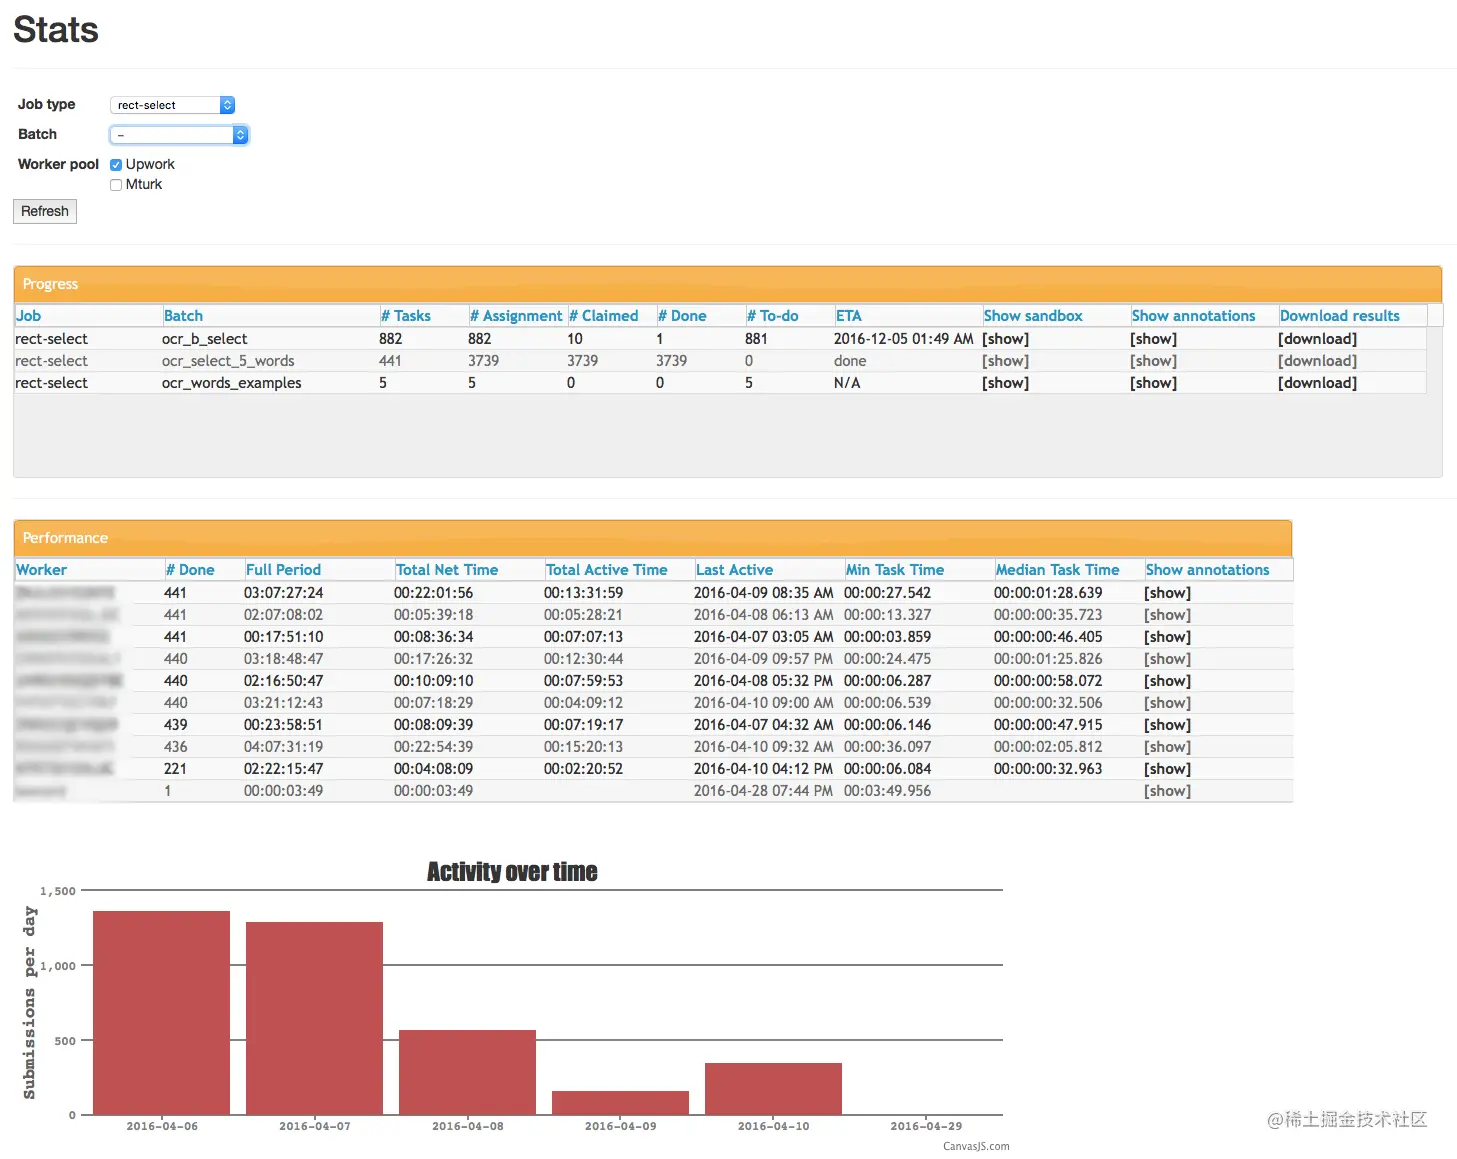Sort Progress table by ETA column
Viewport: 1457px width, 1159px height.
coord(847,315)
